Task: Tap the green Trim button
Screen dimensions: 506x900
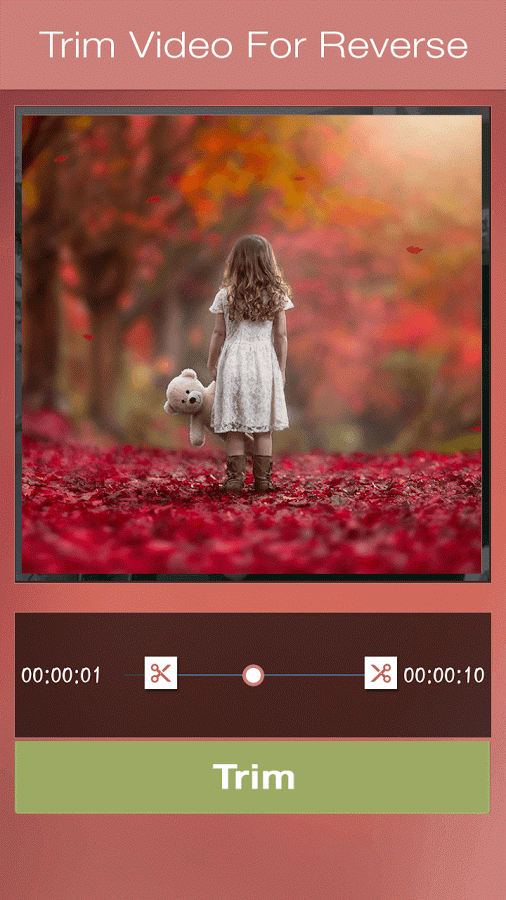Action: click(252, 777)
